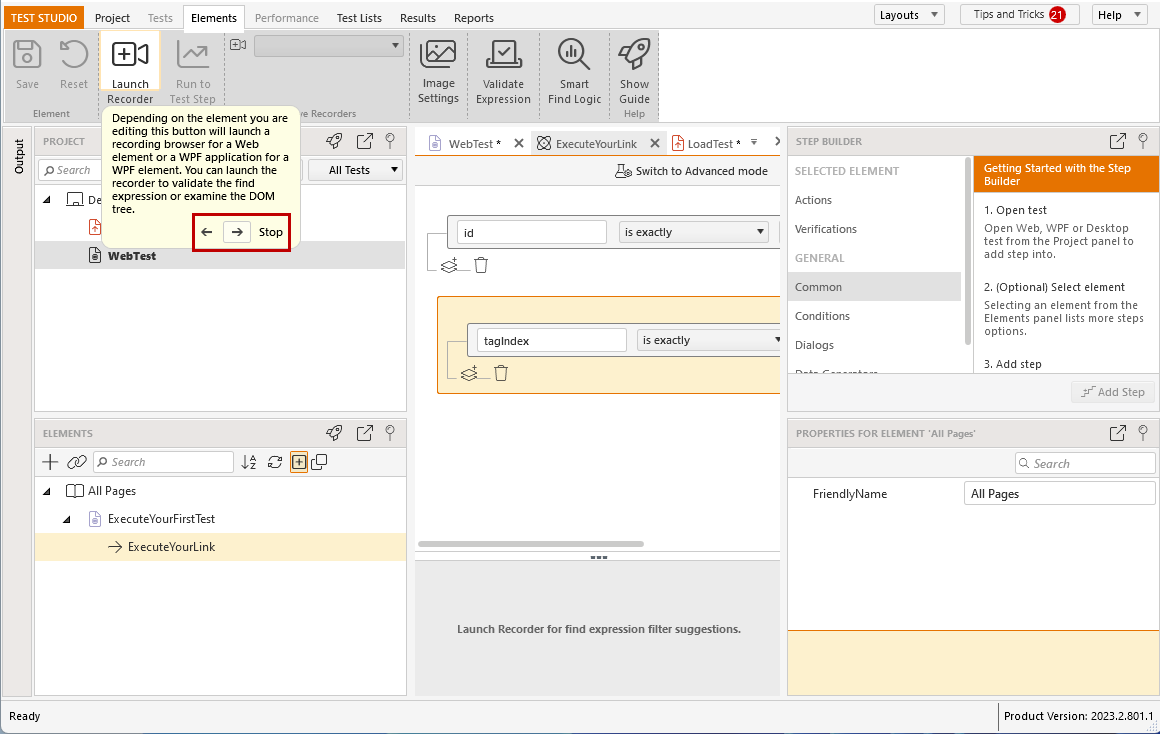The width and height of the screenshot is (1160, 734).
Task: Open the document tabs overflow dropdown arrow
Action: pyautogui.click(x=754, y=142)
